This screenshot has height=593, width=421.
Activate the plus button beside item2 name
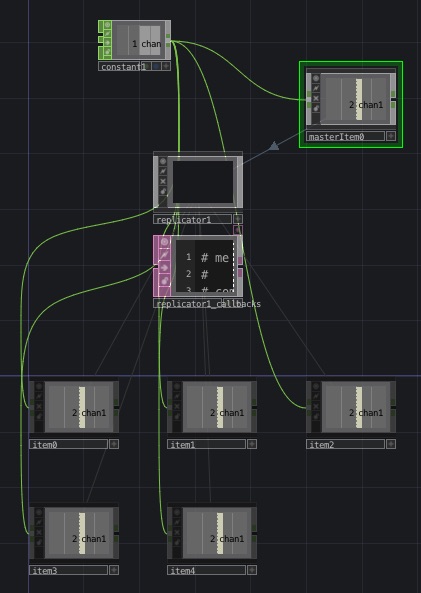(391, 444)
